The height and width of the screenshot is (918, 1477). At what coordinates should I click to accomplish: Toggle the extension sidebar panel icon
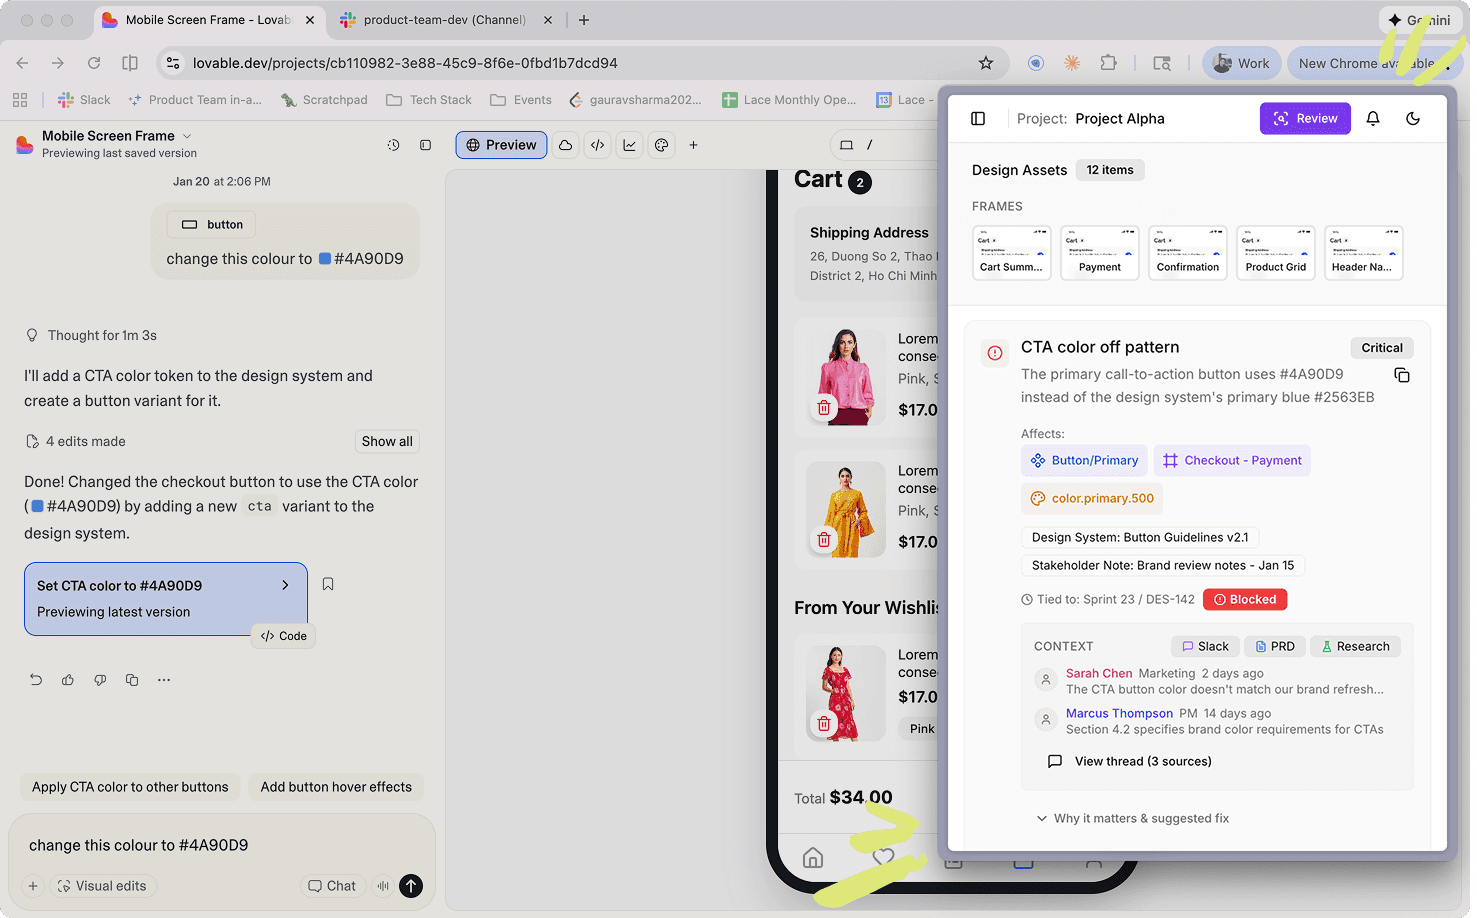(978, 118)
